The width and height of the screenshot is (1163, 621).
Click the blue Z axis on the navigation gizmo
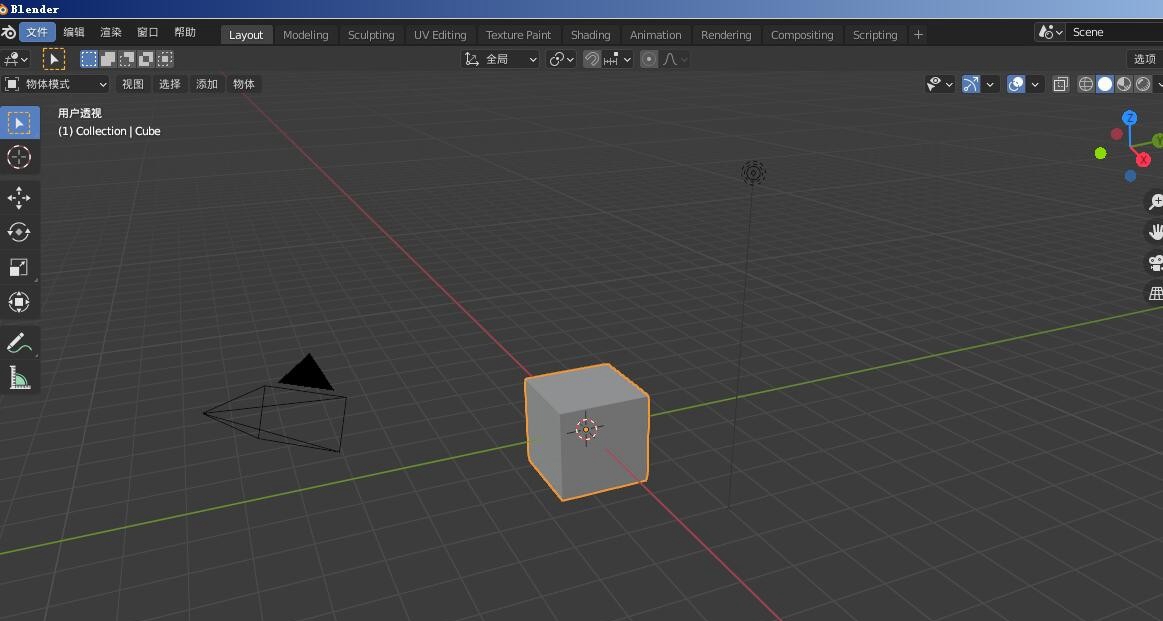point(1130,118)
